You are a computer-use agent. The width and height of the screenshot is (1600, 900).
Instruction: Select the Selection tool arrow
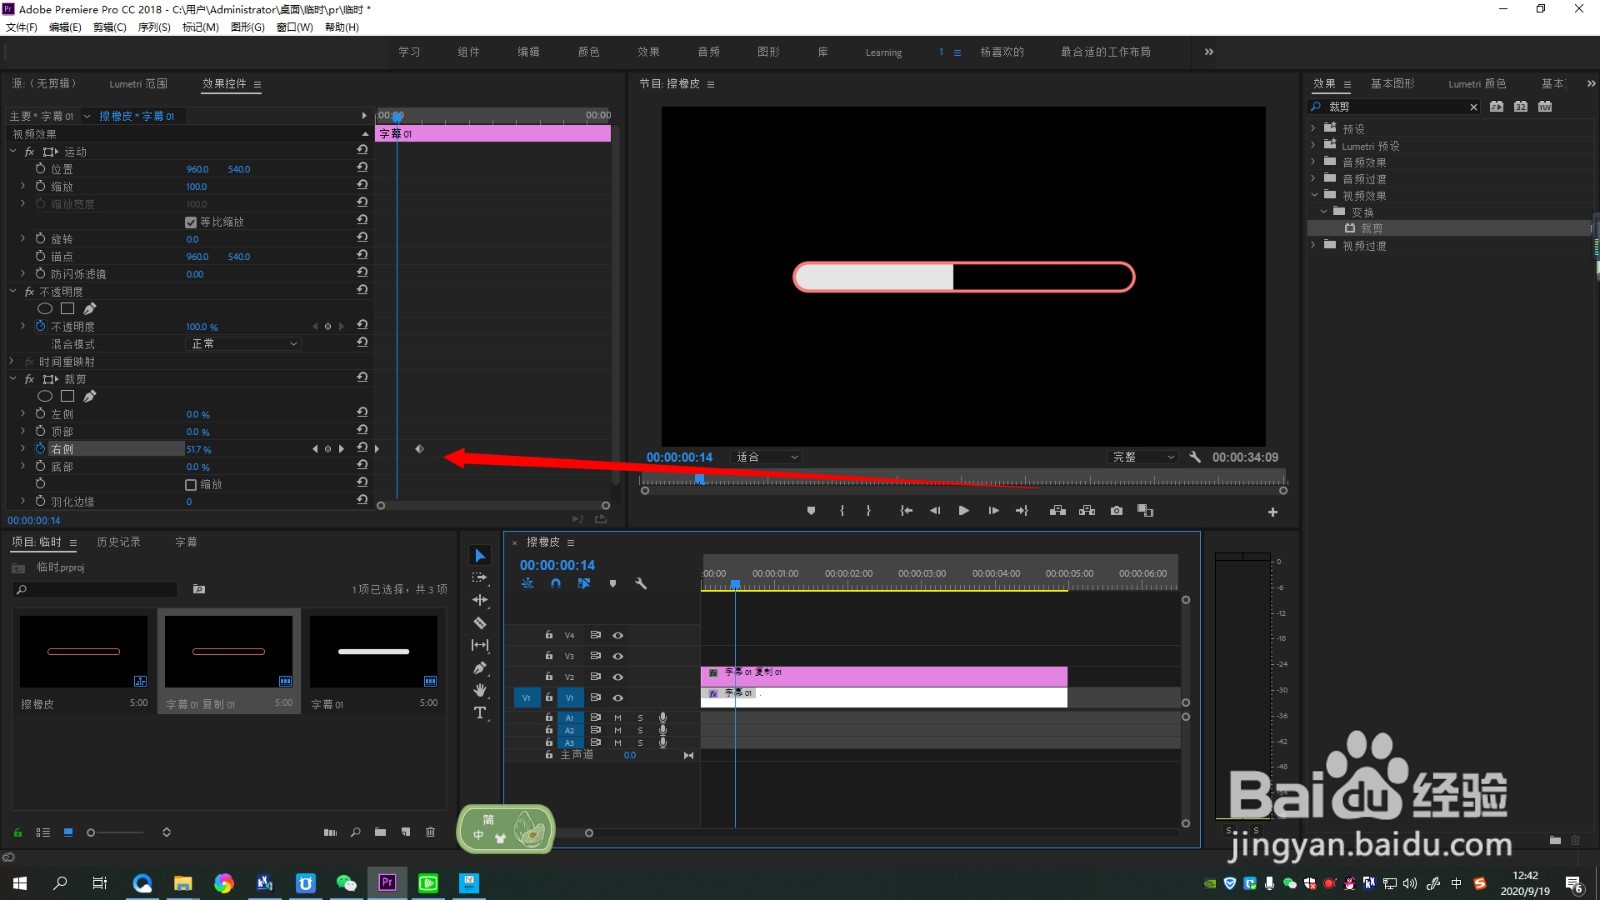pyautogui.click(x=480, y=556)
